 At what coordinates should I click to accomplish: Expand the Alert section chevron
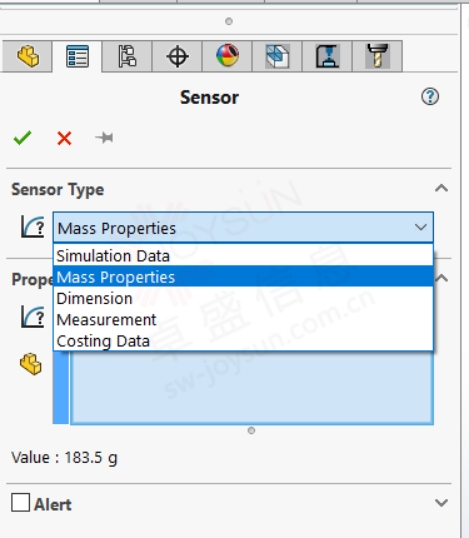(441, 503)
